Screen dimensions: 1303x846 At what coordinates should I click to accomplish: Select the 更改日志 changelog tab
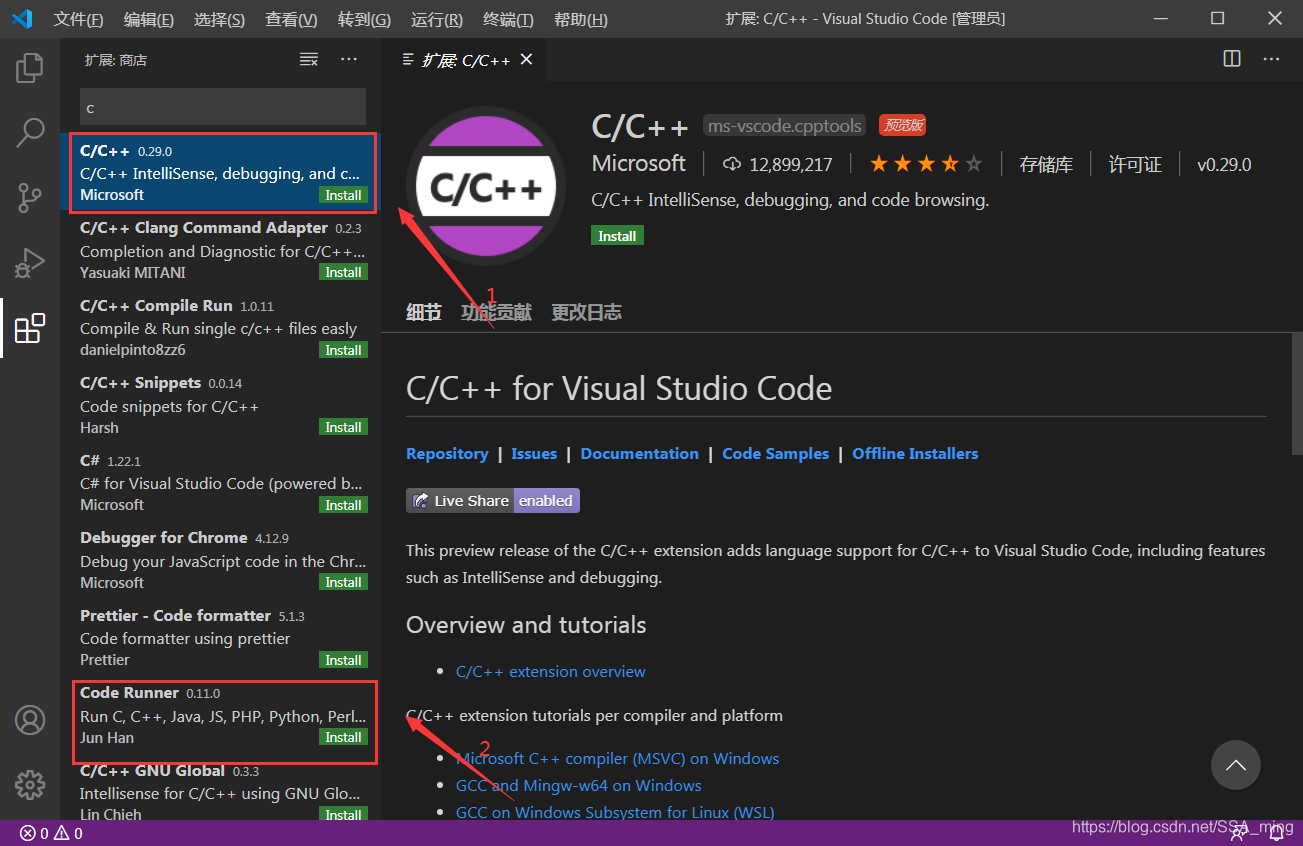tap(587, 312)
